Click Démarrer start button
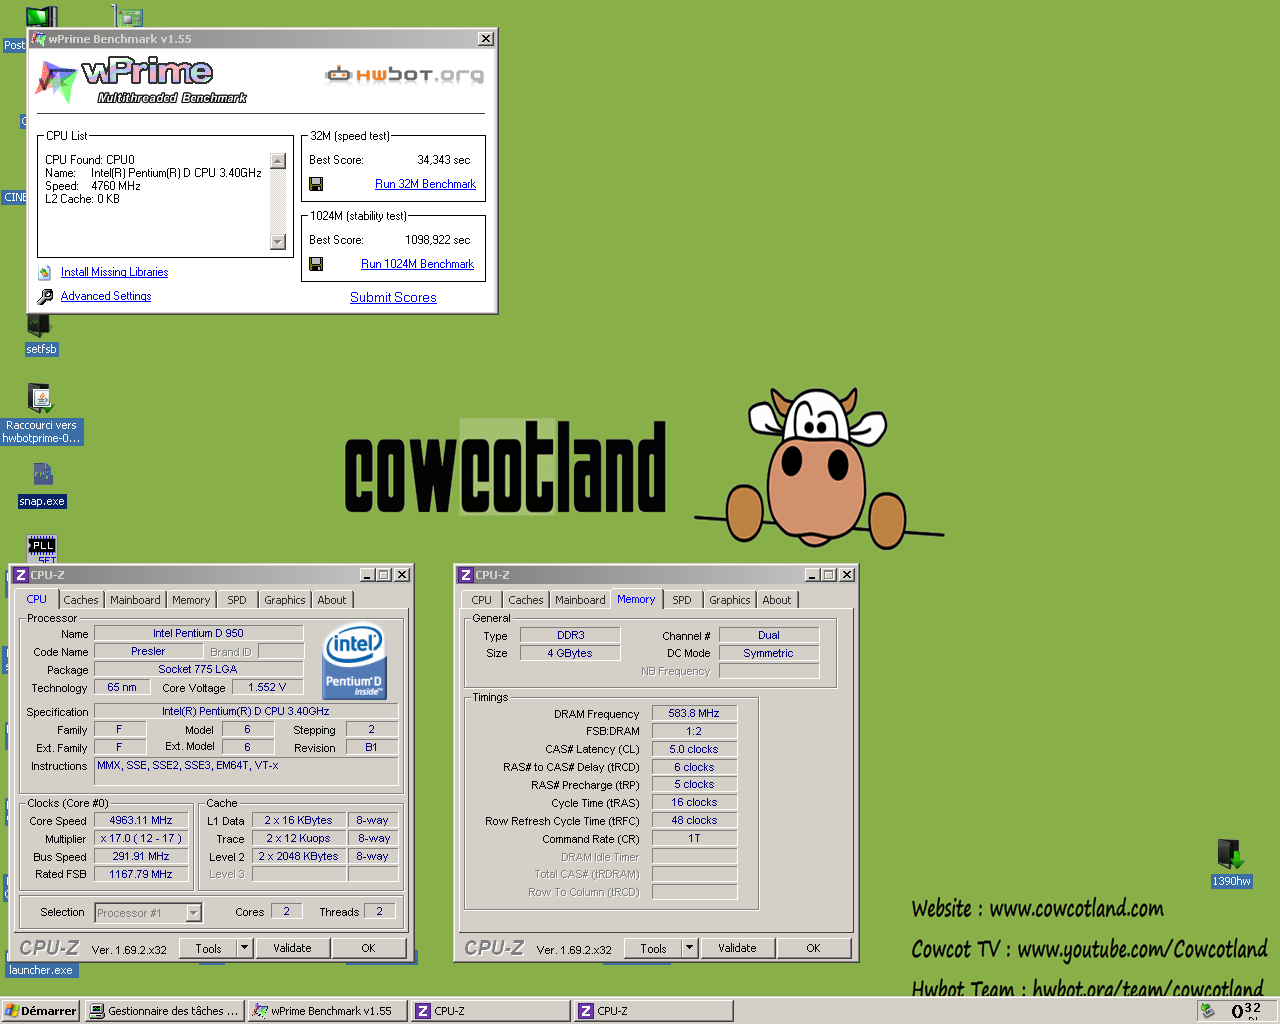Viewport: 1280px width, 1024px height. coord(41,1011)
